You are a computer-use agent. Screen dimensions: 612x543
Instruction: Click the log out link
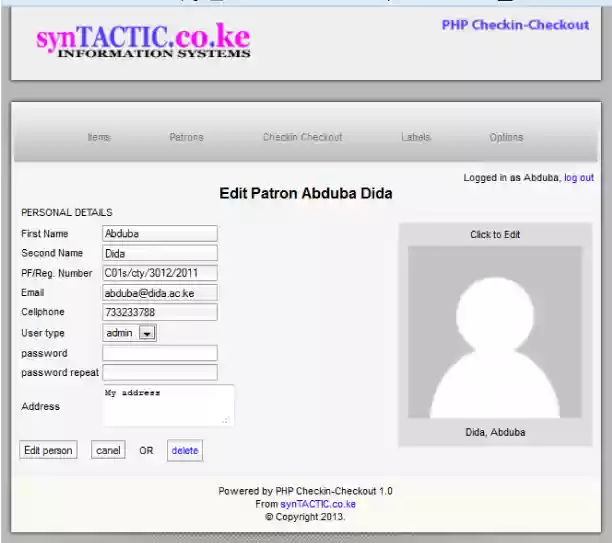pos(579,178)
